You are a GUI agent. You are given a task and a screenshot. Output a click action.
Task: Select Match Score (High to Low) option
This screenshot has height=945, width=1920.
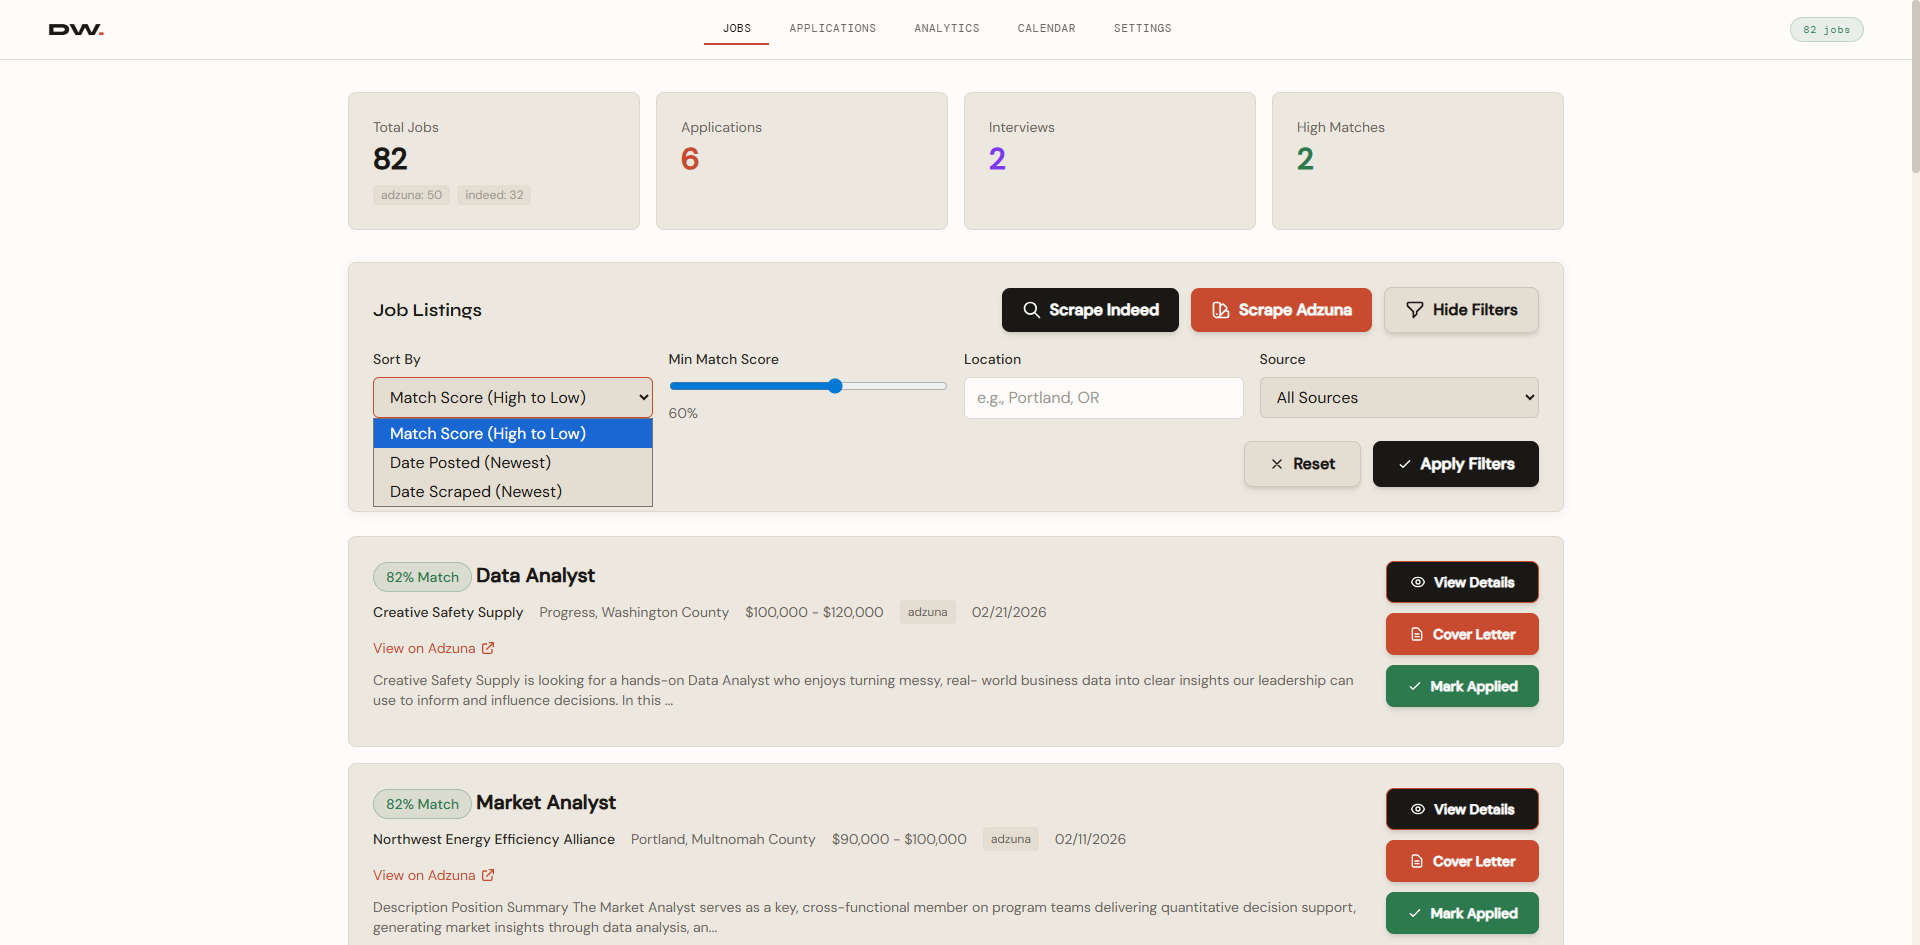tap(513, 433)
